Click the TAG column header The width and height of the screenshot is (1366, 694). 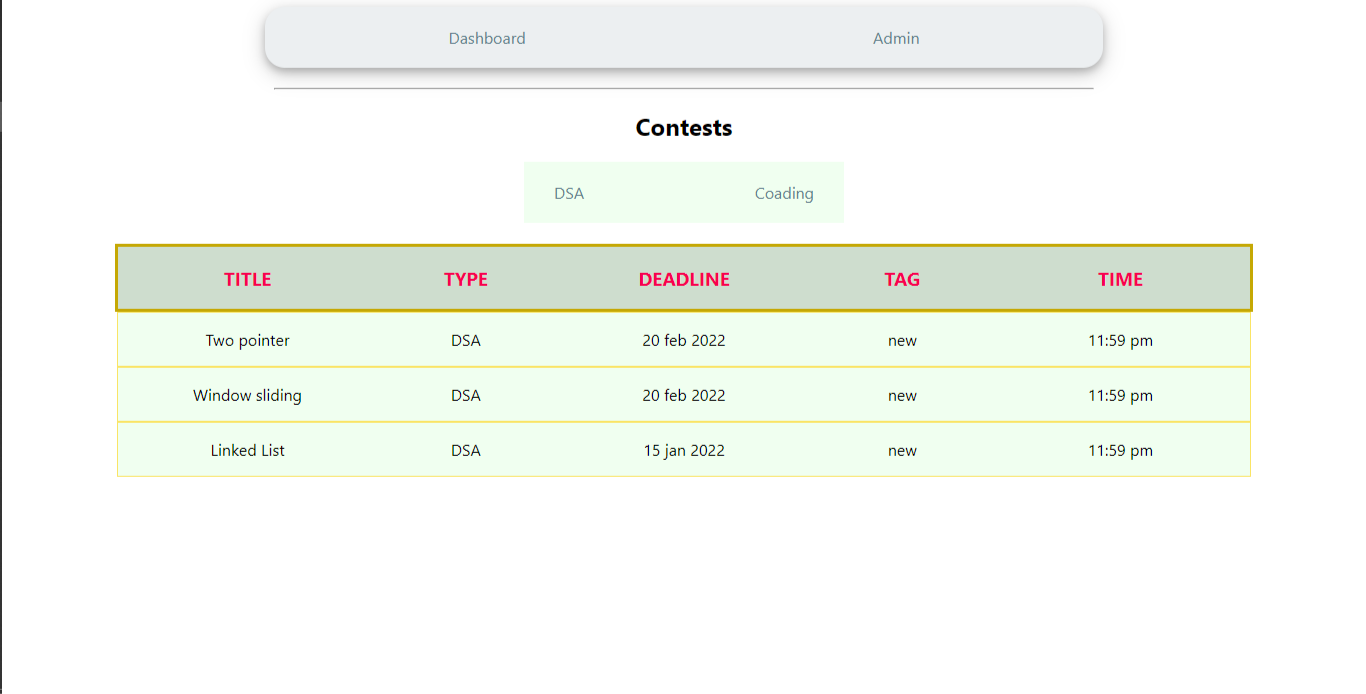tap(902, 279)
